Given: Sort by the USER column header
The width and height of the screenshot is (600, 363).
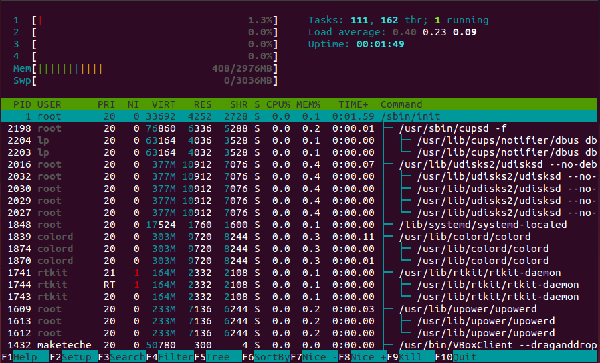Looking at the screenshot, I should [x=49, y=104].
